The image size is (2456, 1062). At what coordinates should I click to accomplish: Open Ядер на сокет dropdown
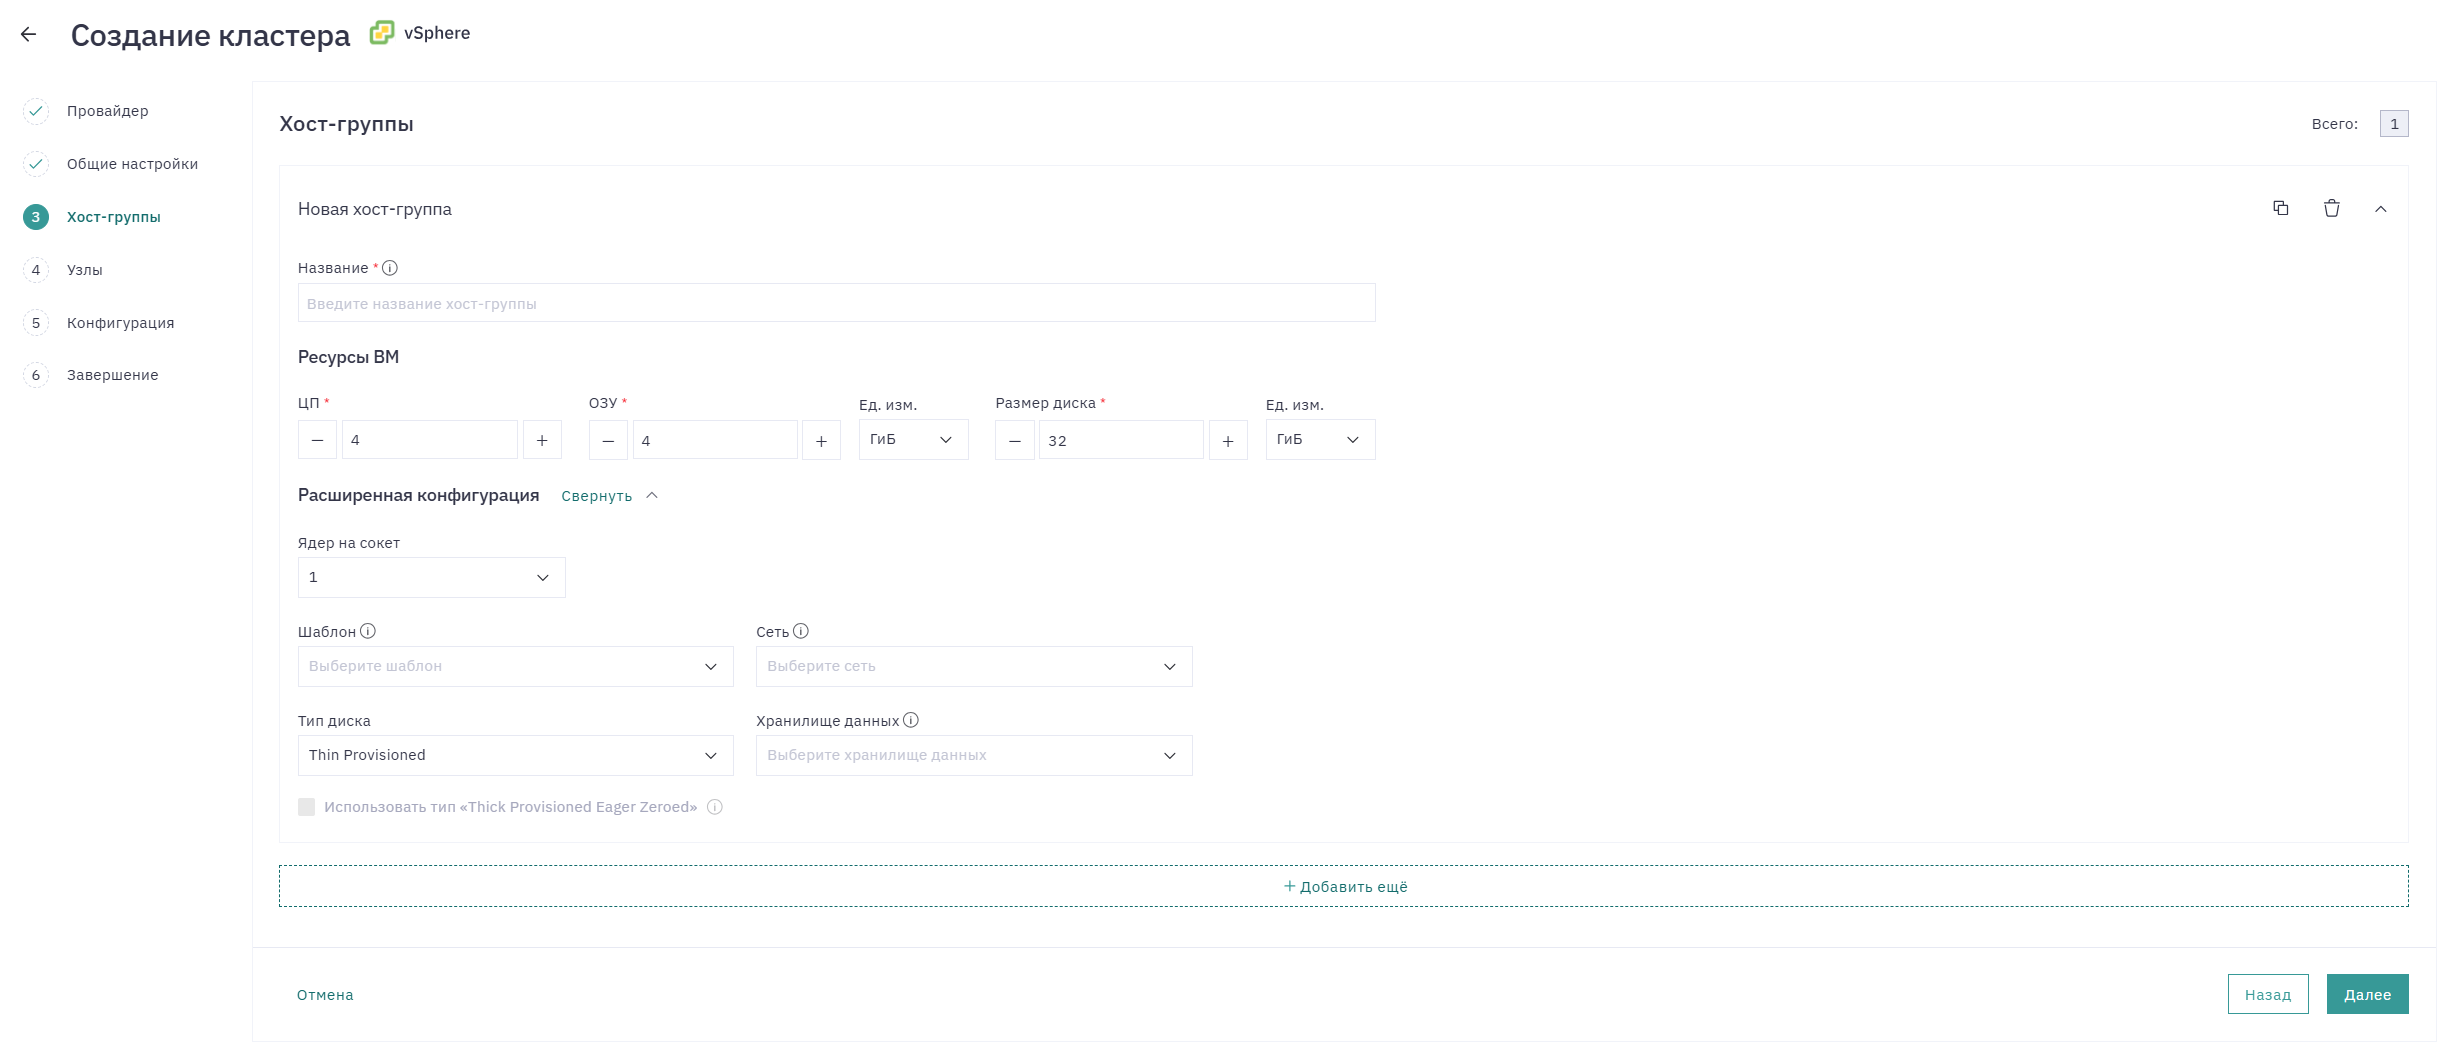432,577
